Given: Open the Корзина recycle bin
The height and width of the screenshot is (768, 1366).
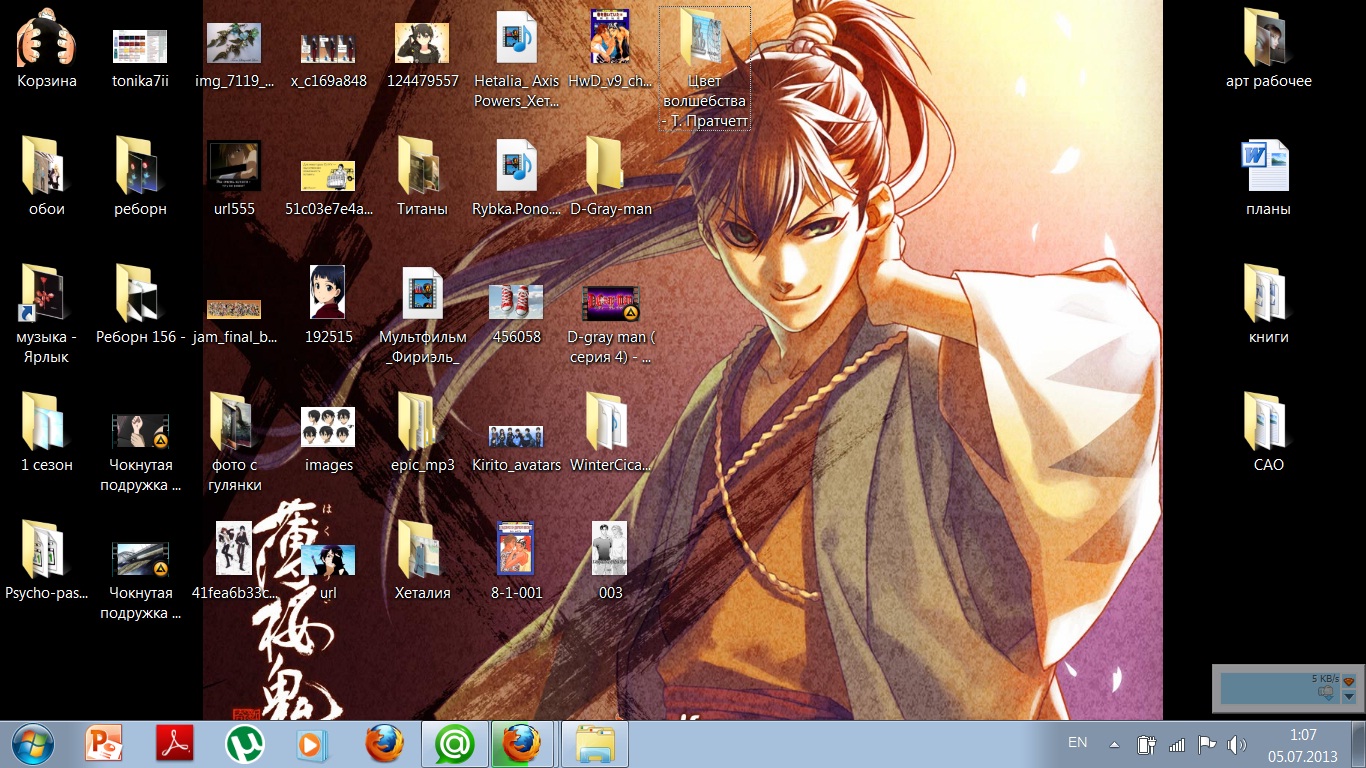Looking at the screenshot, I should click(47, 50).
